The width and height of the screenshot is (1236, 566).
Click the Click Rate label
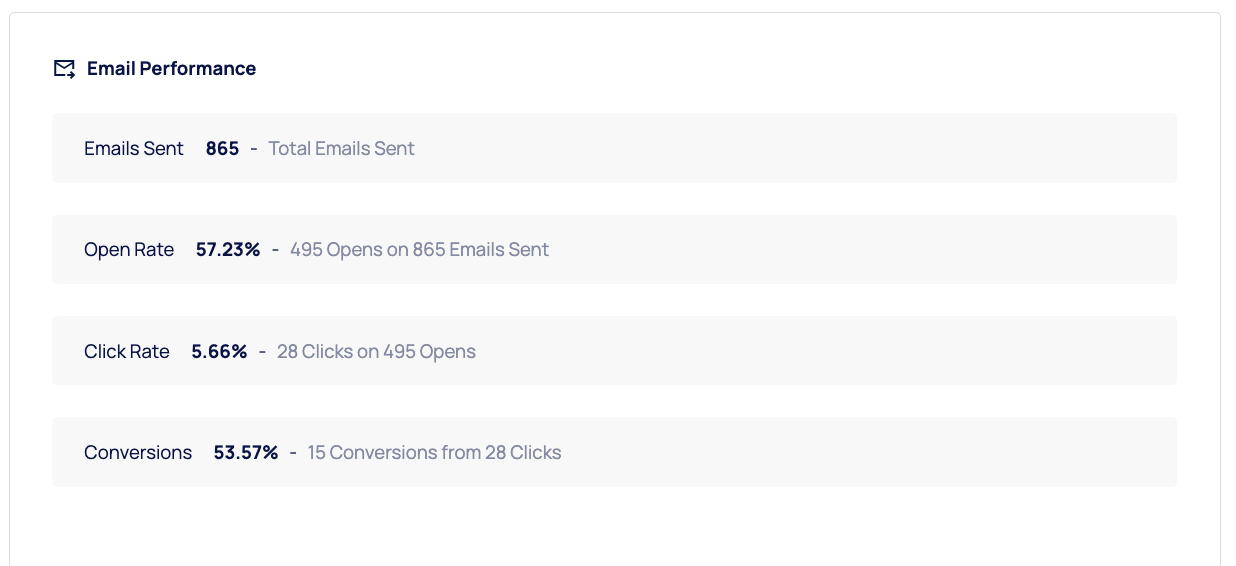pos(127,352)
